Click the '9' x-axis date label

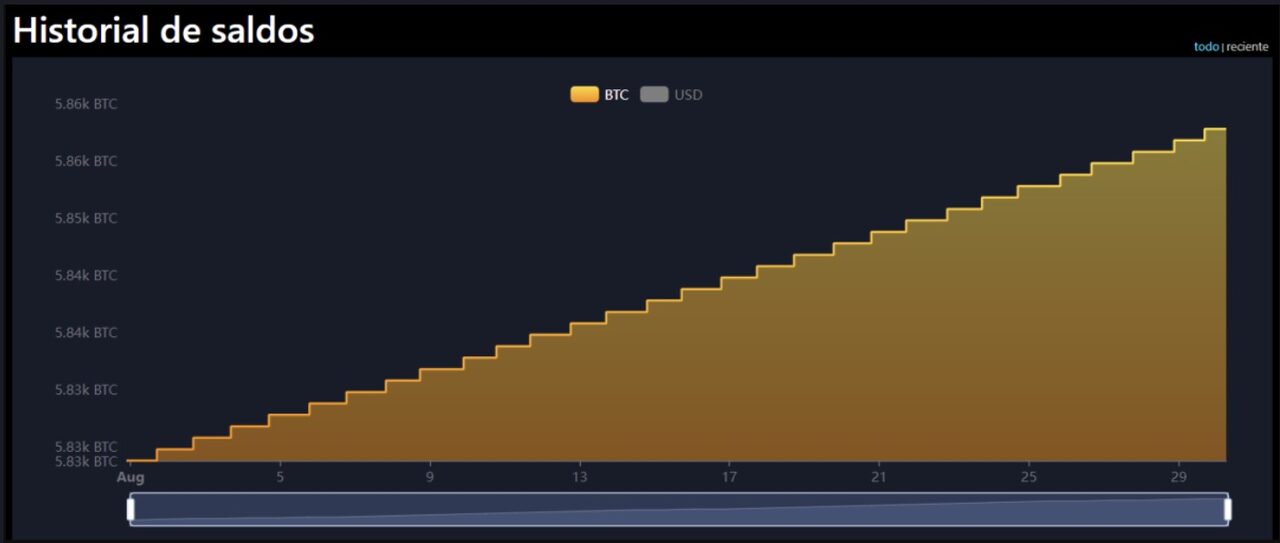pos(430,477)
